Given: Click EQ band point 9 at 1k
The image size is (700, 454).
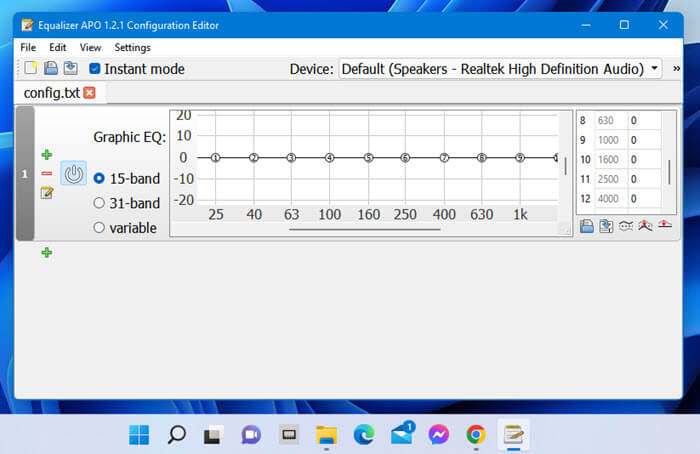Looking at the screenshot, I should [x=520, y=158].
